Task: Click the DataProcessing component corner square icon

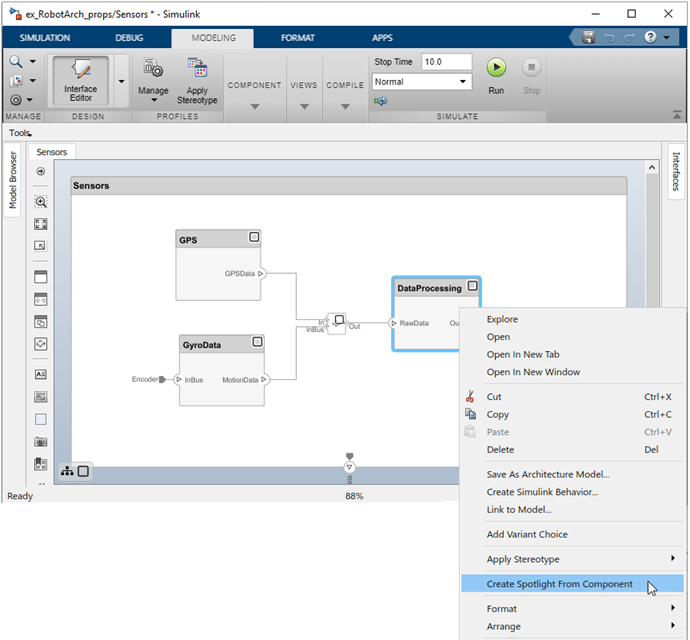Action: coord(472,286)
